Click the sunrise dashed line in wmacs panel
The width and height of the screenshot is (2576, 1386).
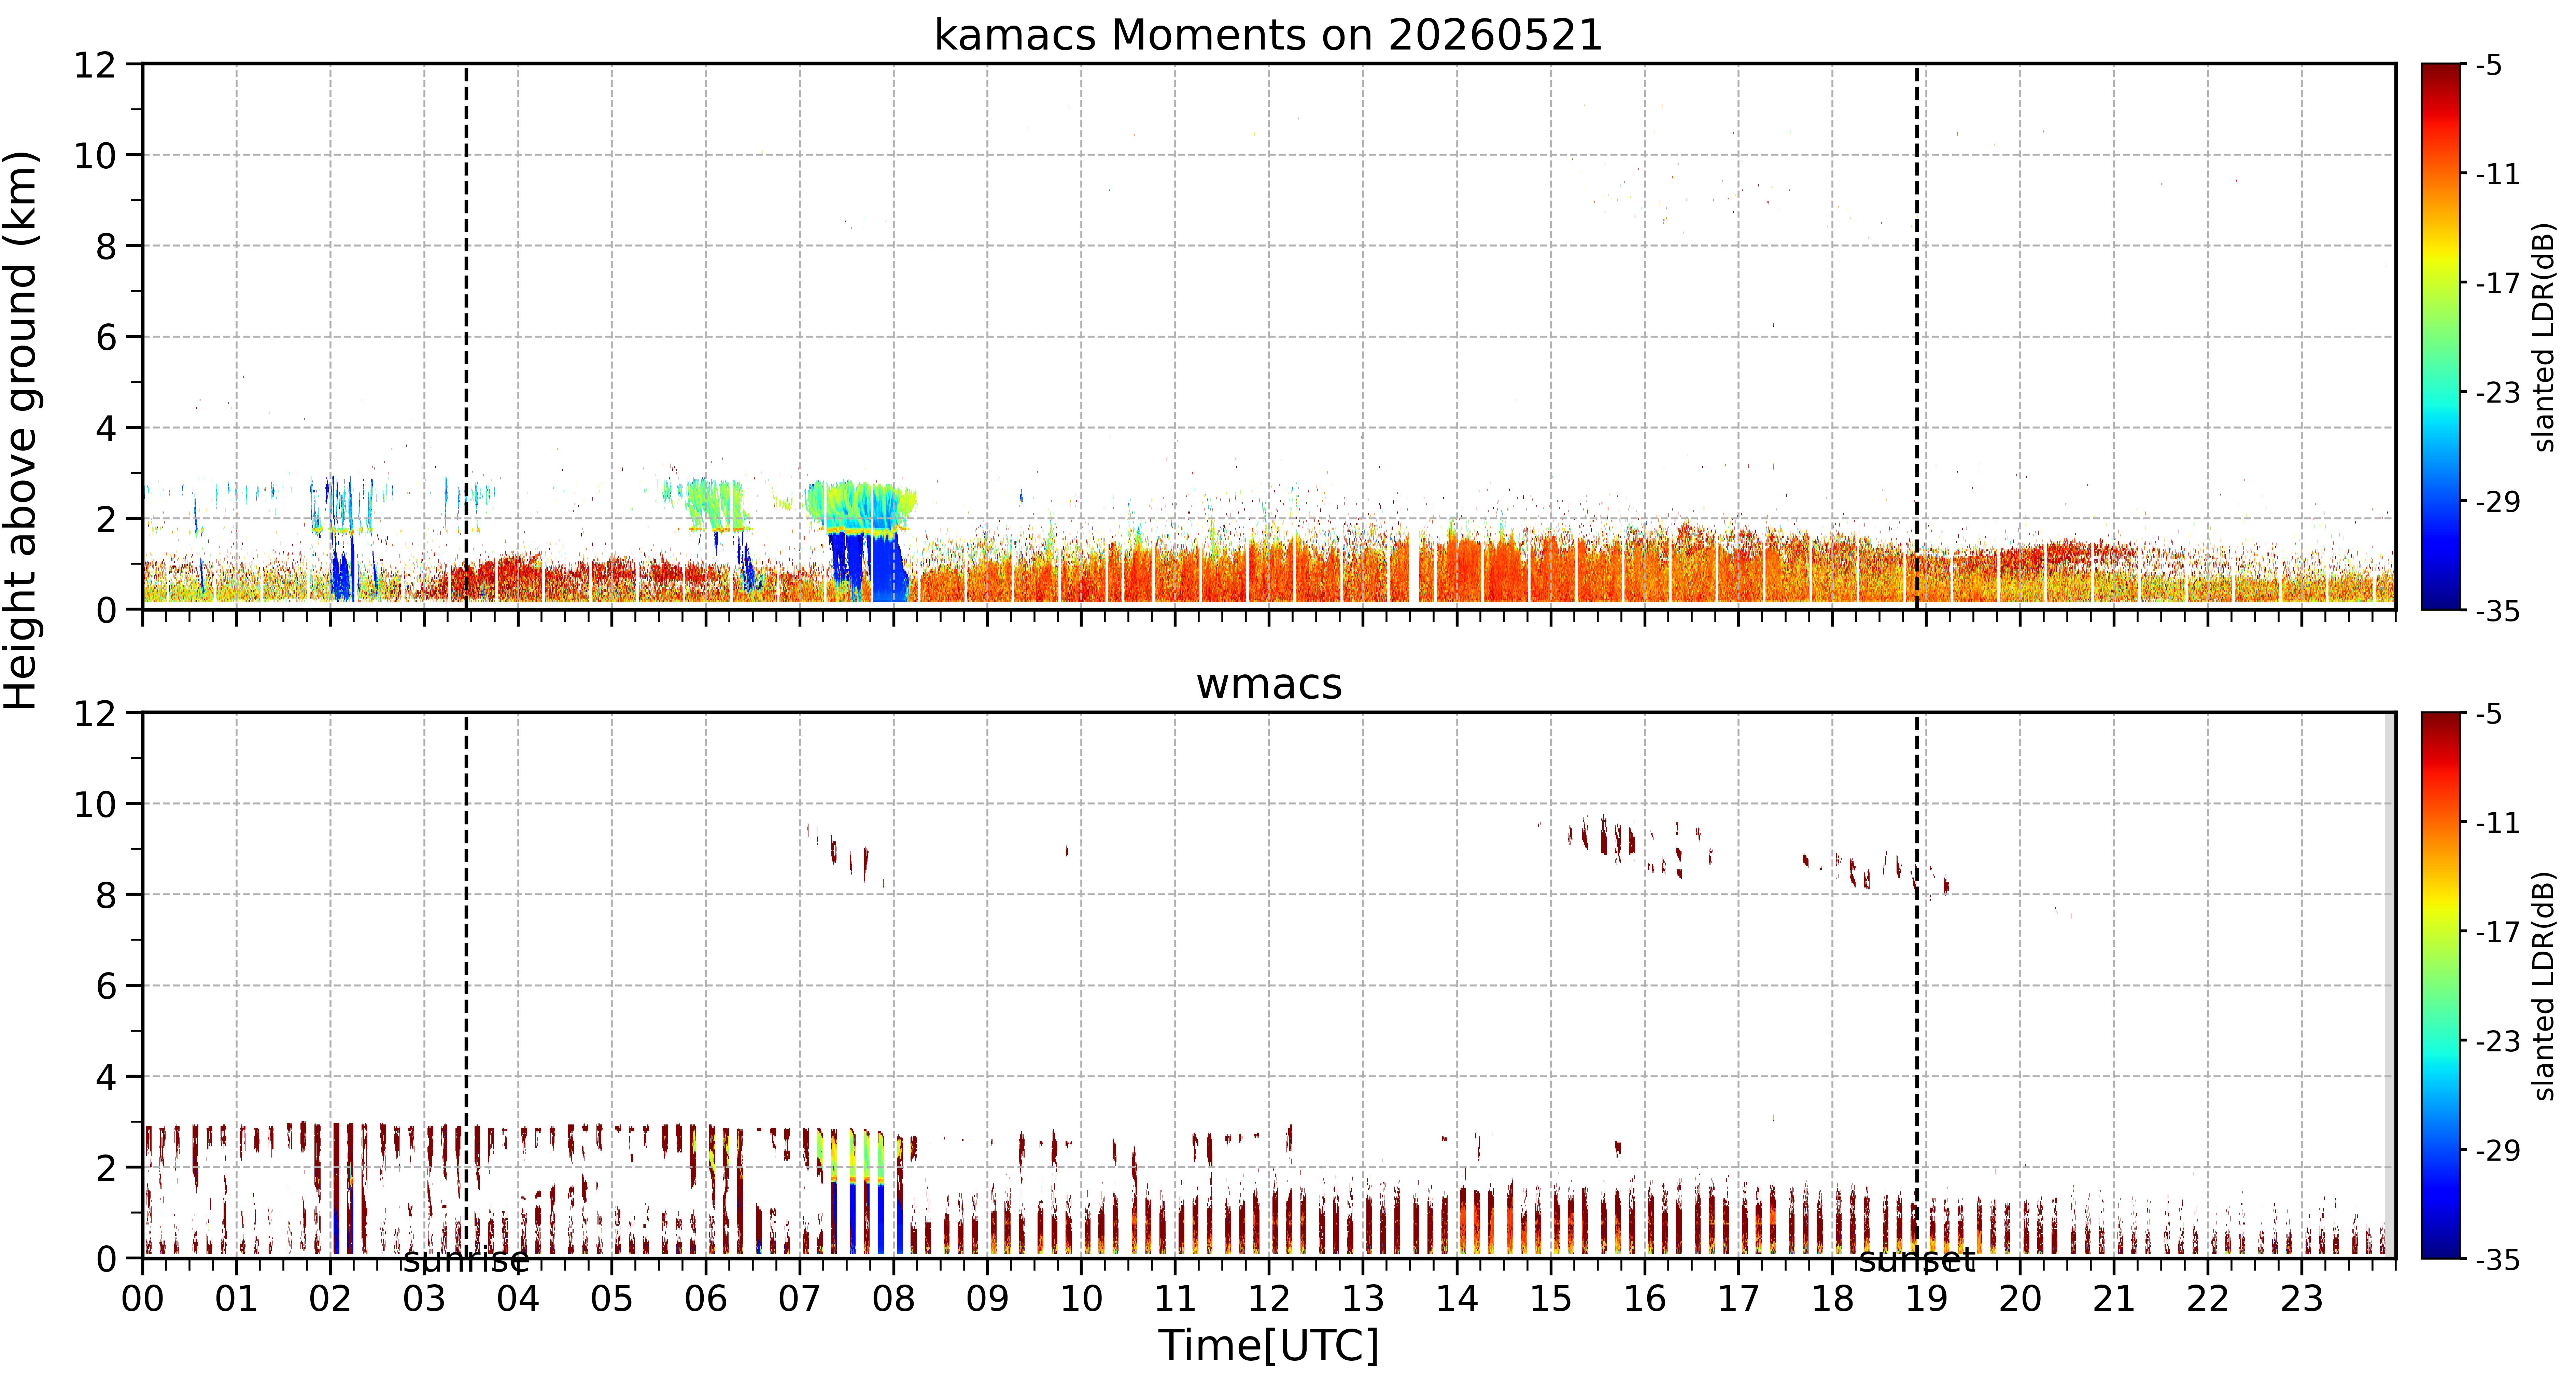(466, 985)
